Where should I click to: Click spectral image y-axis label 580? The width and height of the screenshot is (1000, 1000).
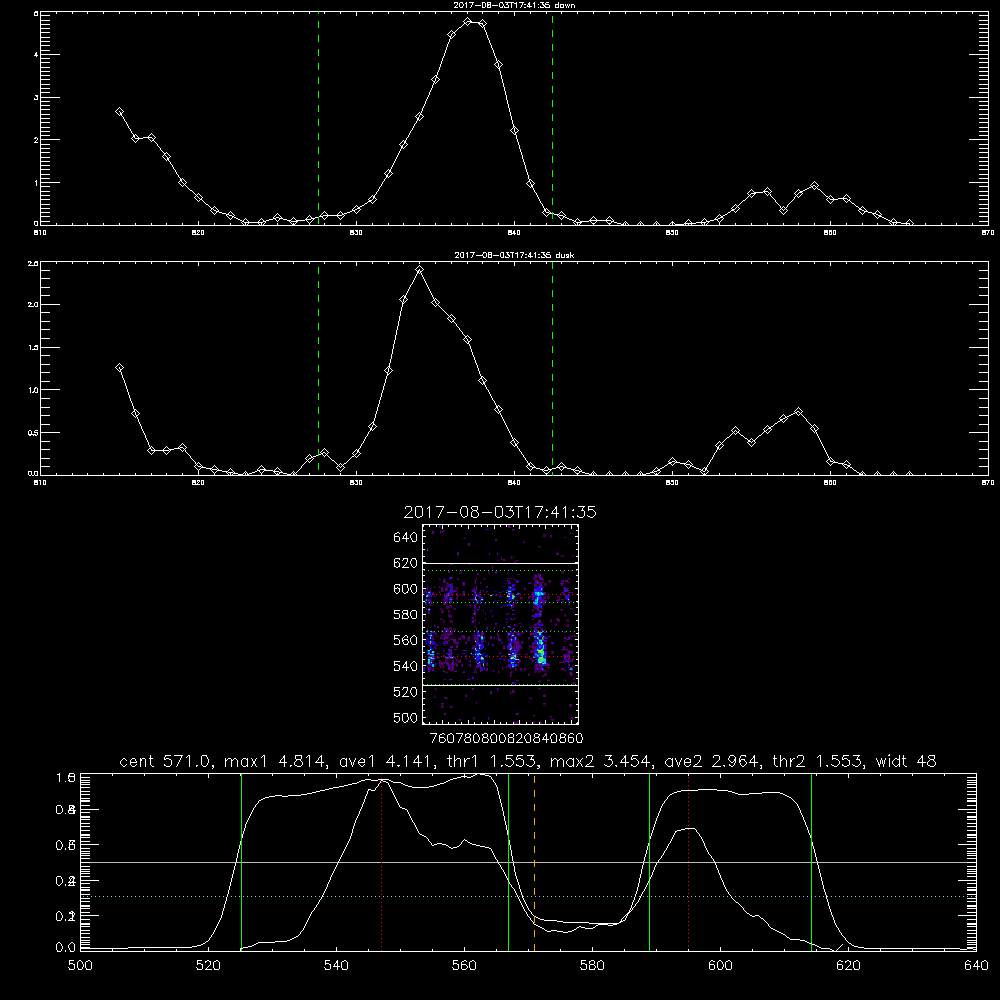(406, 615)
